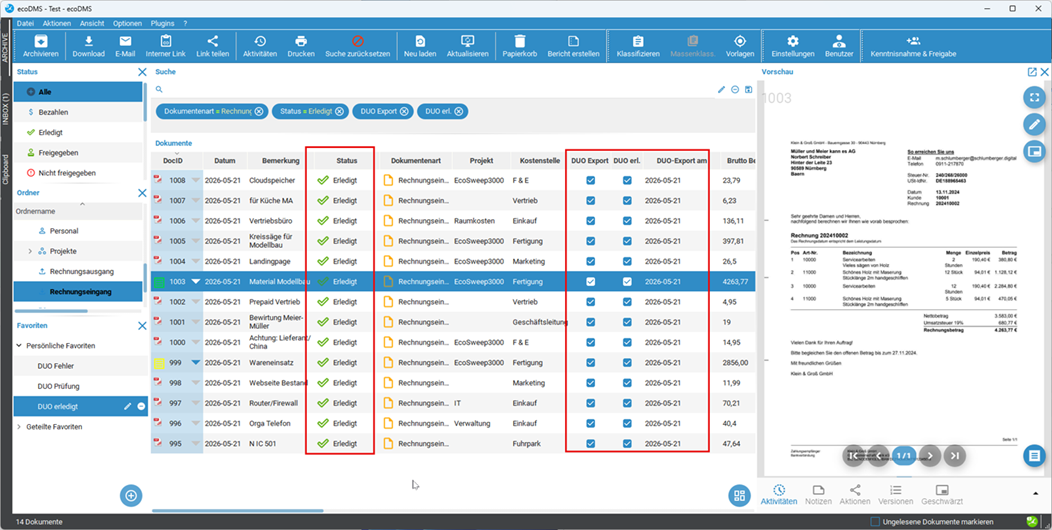Toggle DUO Export checkbox for DocID 997
1052x530 pixels.
click(x=590, y=403)
